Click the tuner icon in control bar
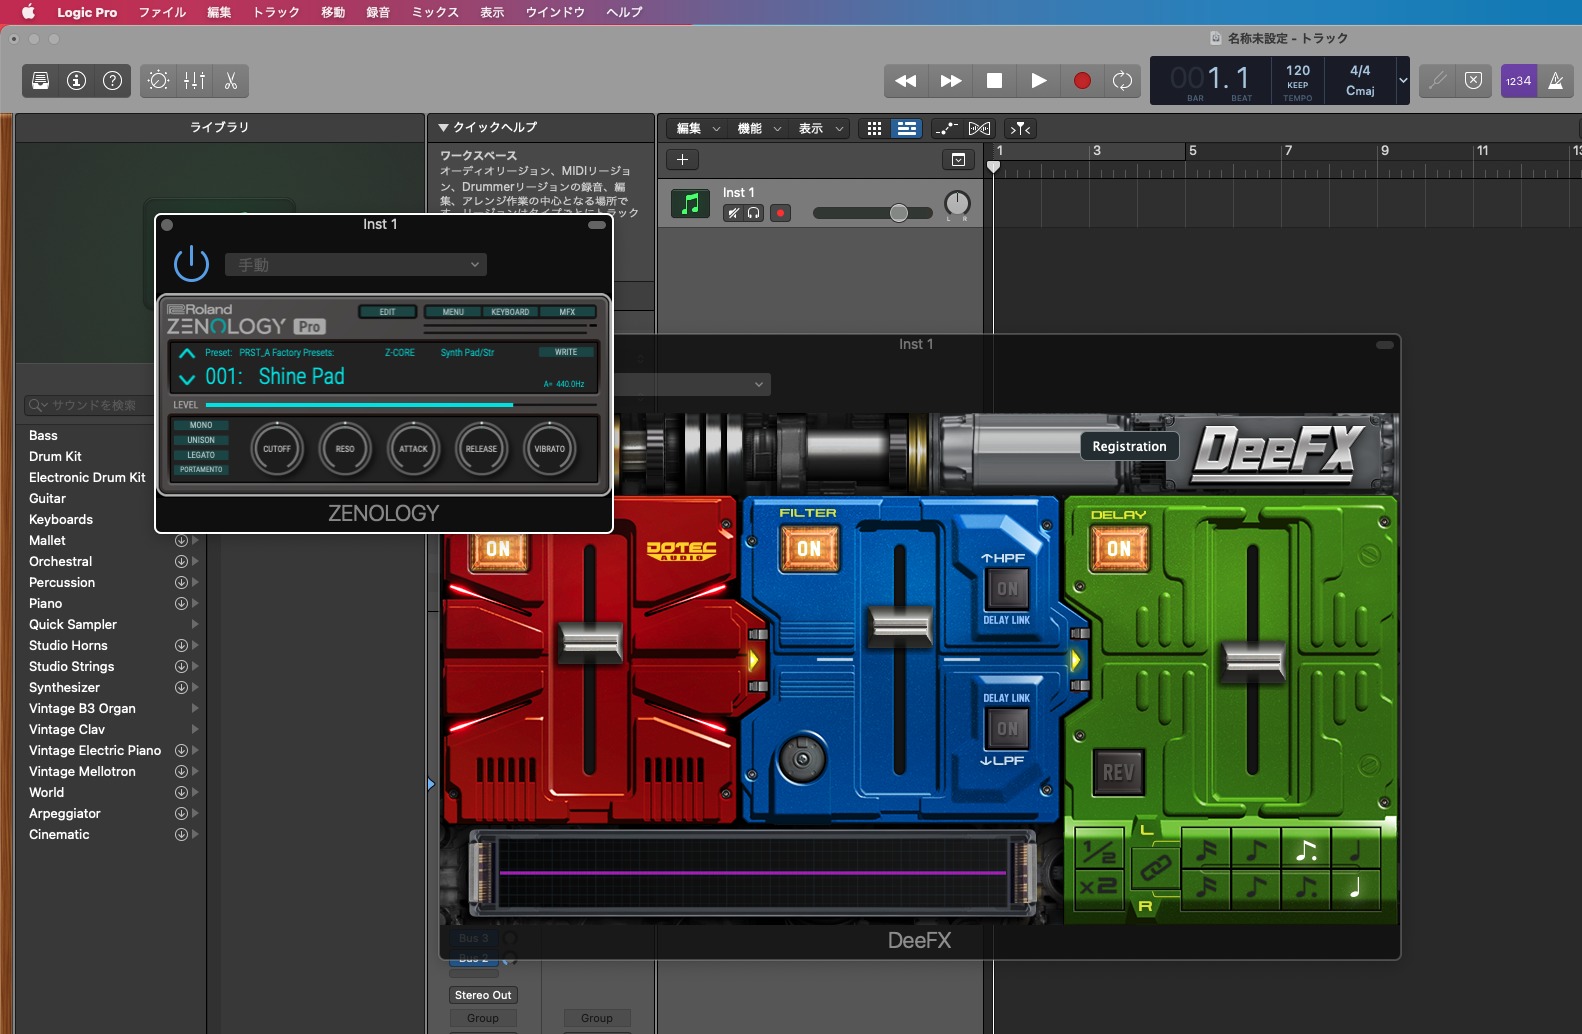1582x1034 pixels. click(x=1437, y=81)
